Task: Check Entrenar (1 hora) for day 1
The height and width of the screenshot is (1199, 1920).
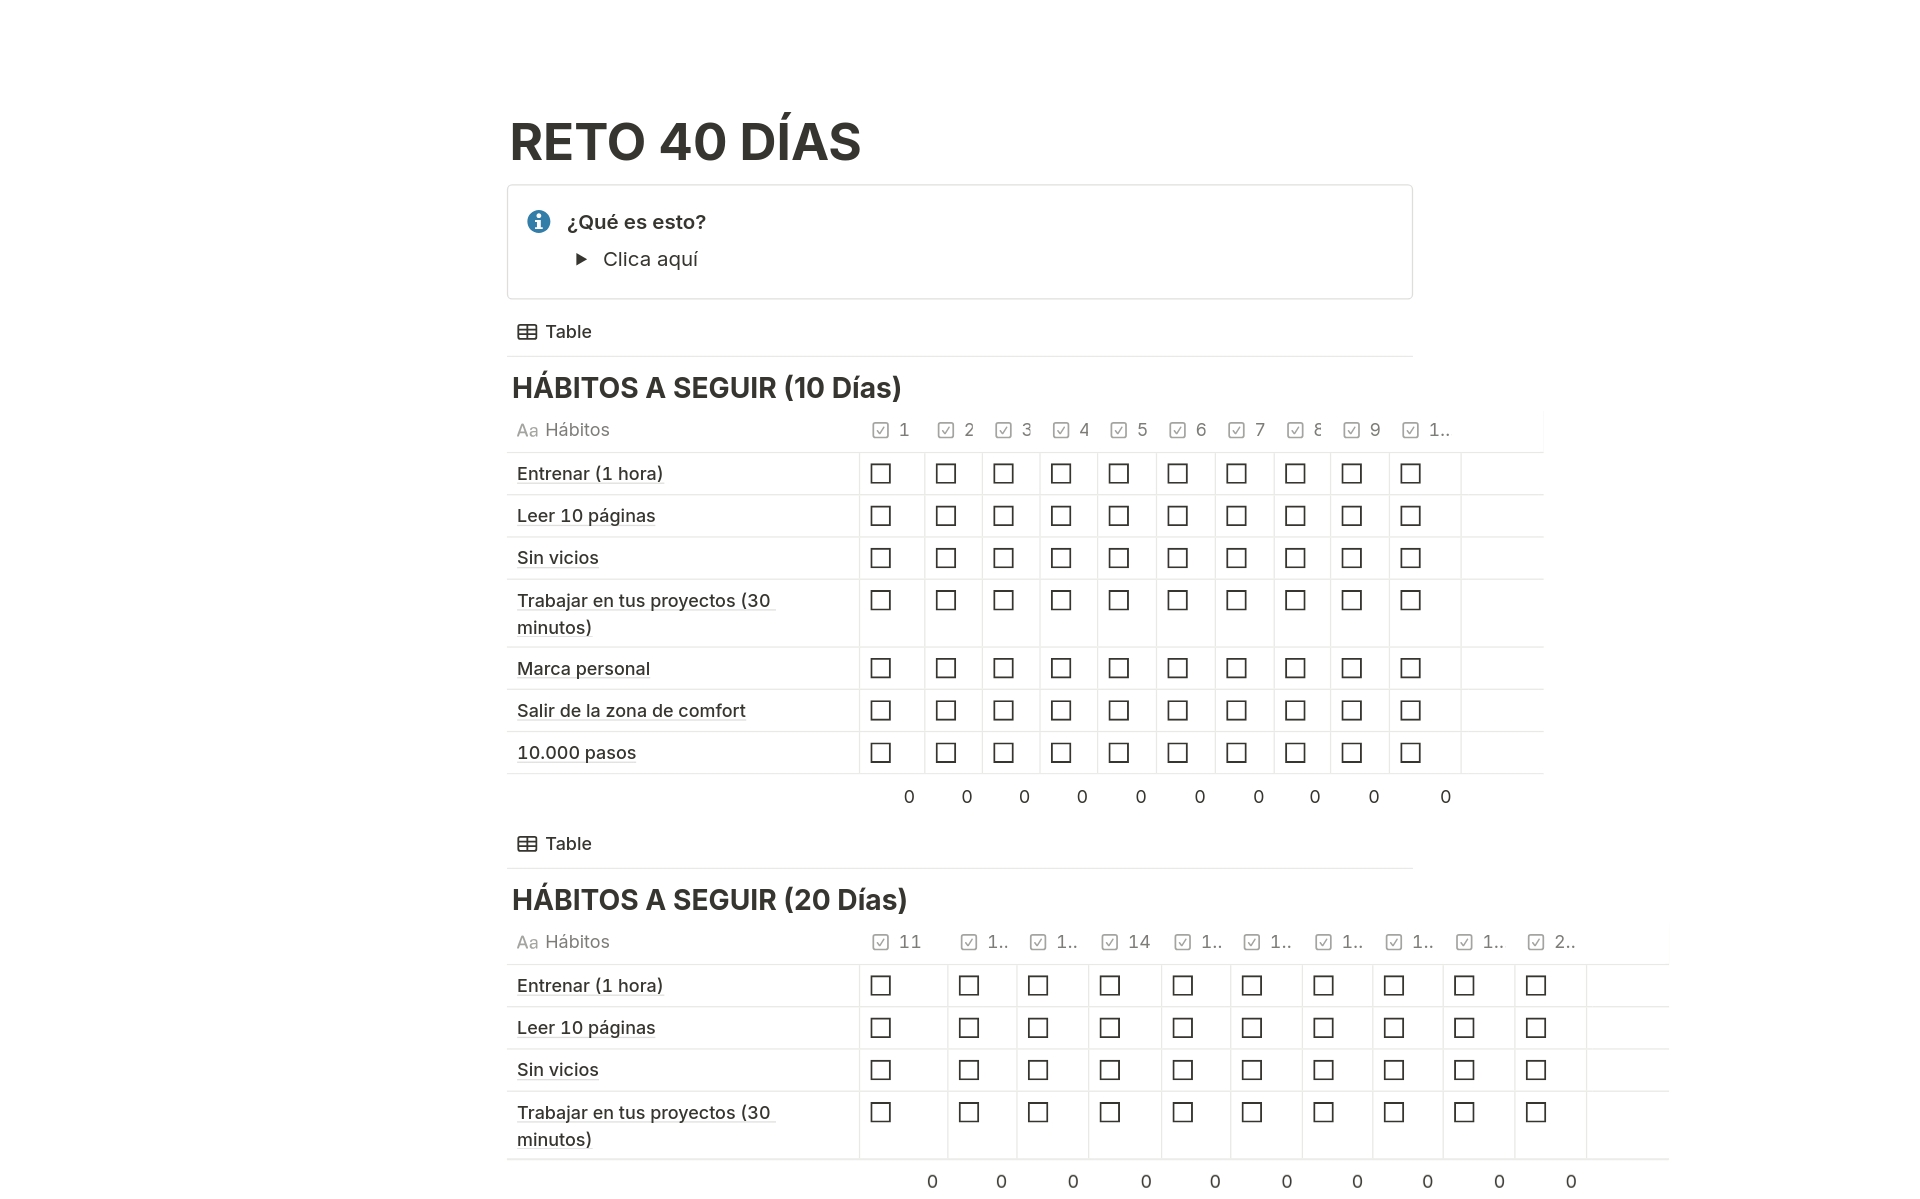Action: (880, 473)
